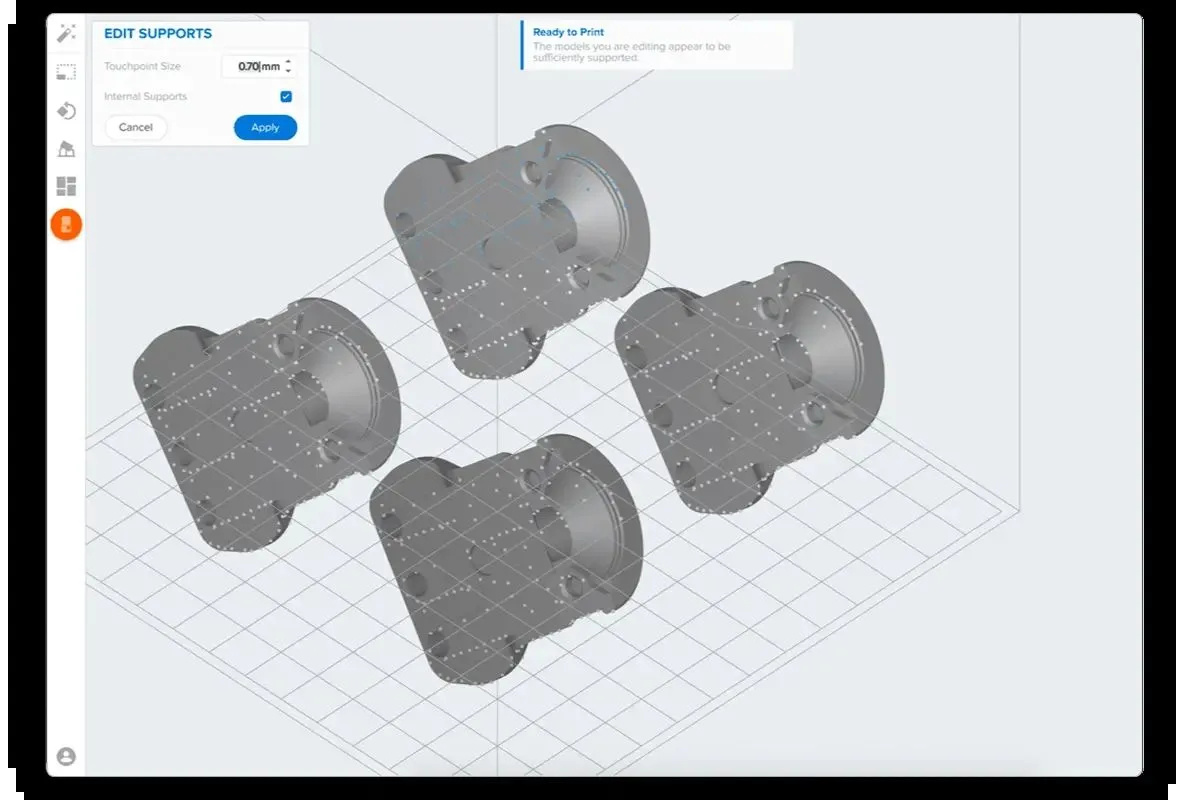This screenshot has height=800, width=1200.
Task: Select the One-Click Print magic wand tool
Action: tap(66, 34)
